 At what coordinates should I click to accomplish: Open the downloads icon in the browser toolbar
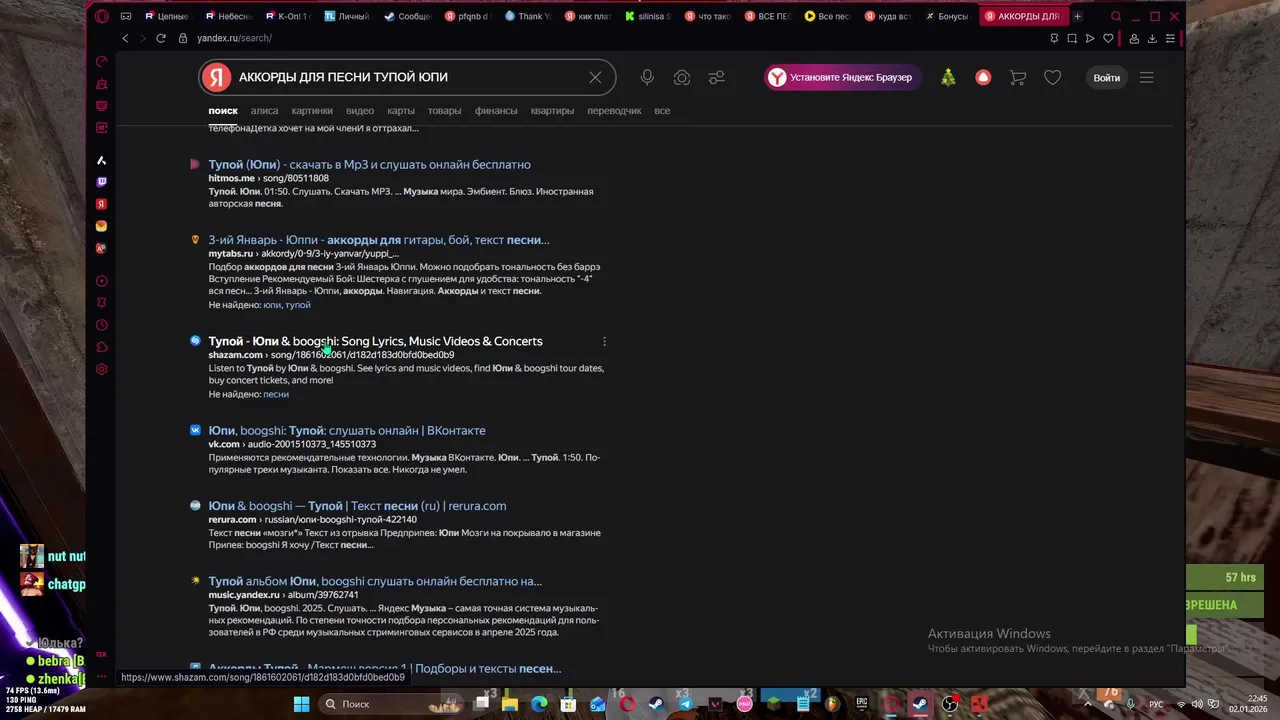[1152, 38]
